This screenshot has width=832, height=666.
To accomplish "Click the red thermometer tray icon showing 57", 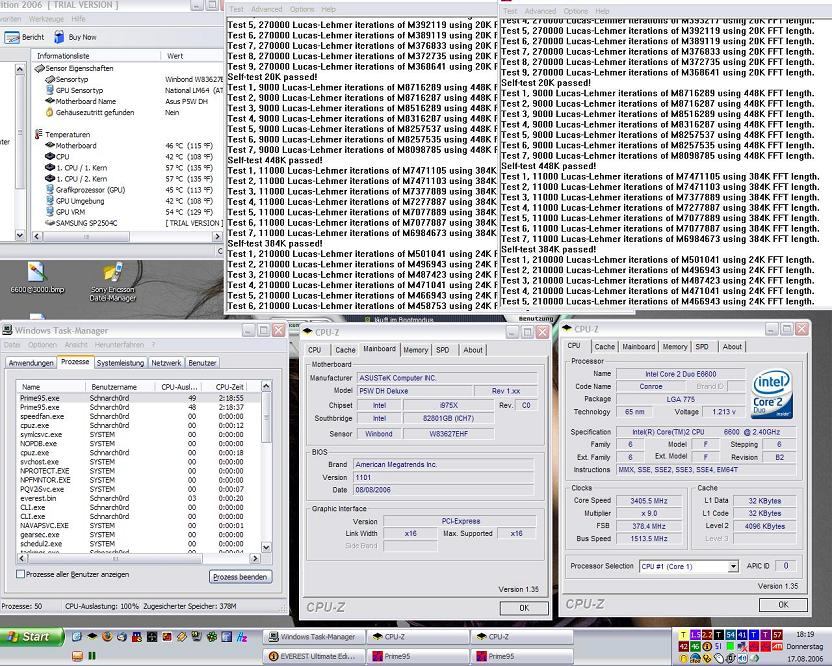I will 777,635.
